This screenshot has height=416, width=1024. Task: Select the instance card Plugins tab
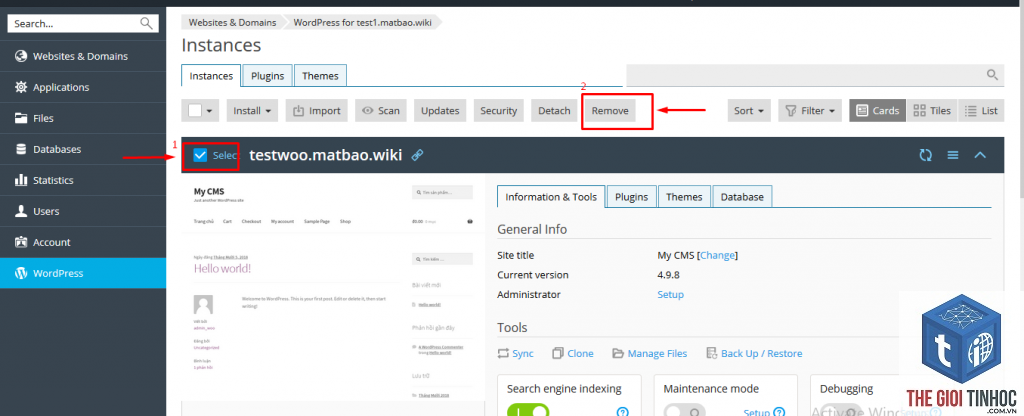[632, 197]
